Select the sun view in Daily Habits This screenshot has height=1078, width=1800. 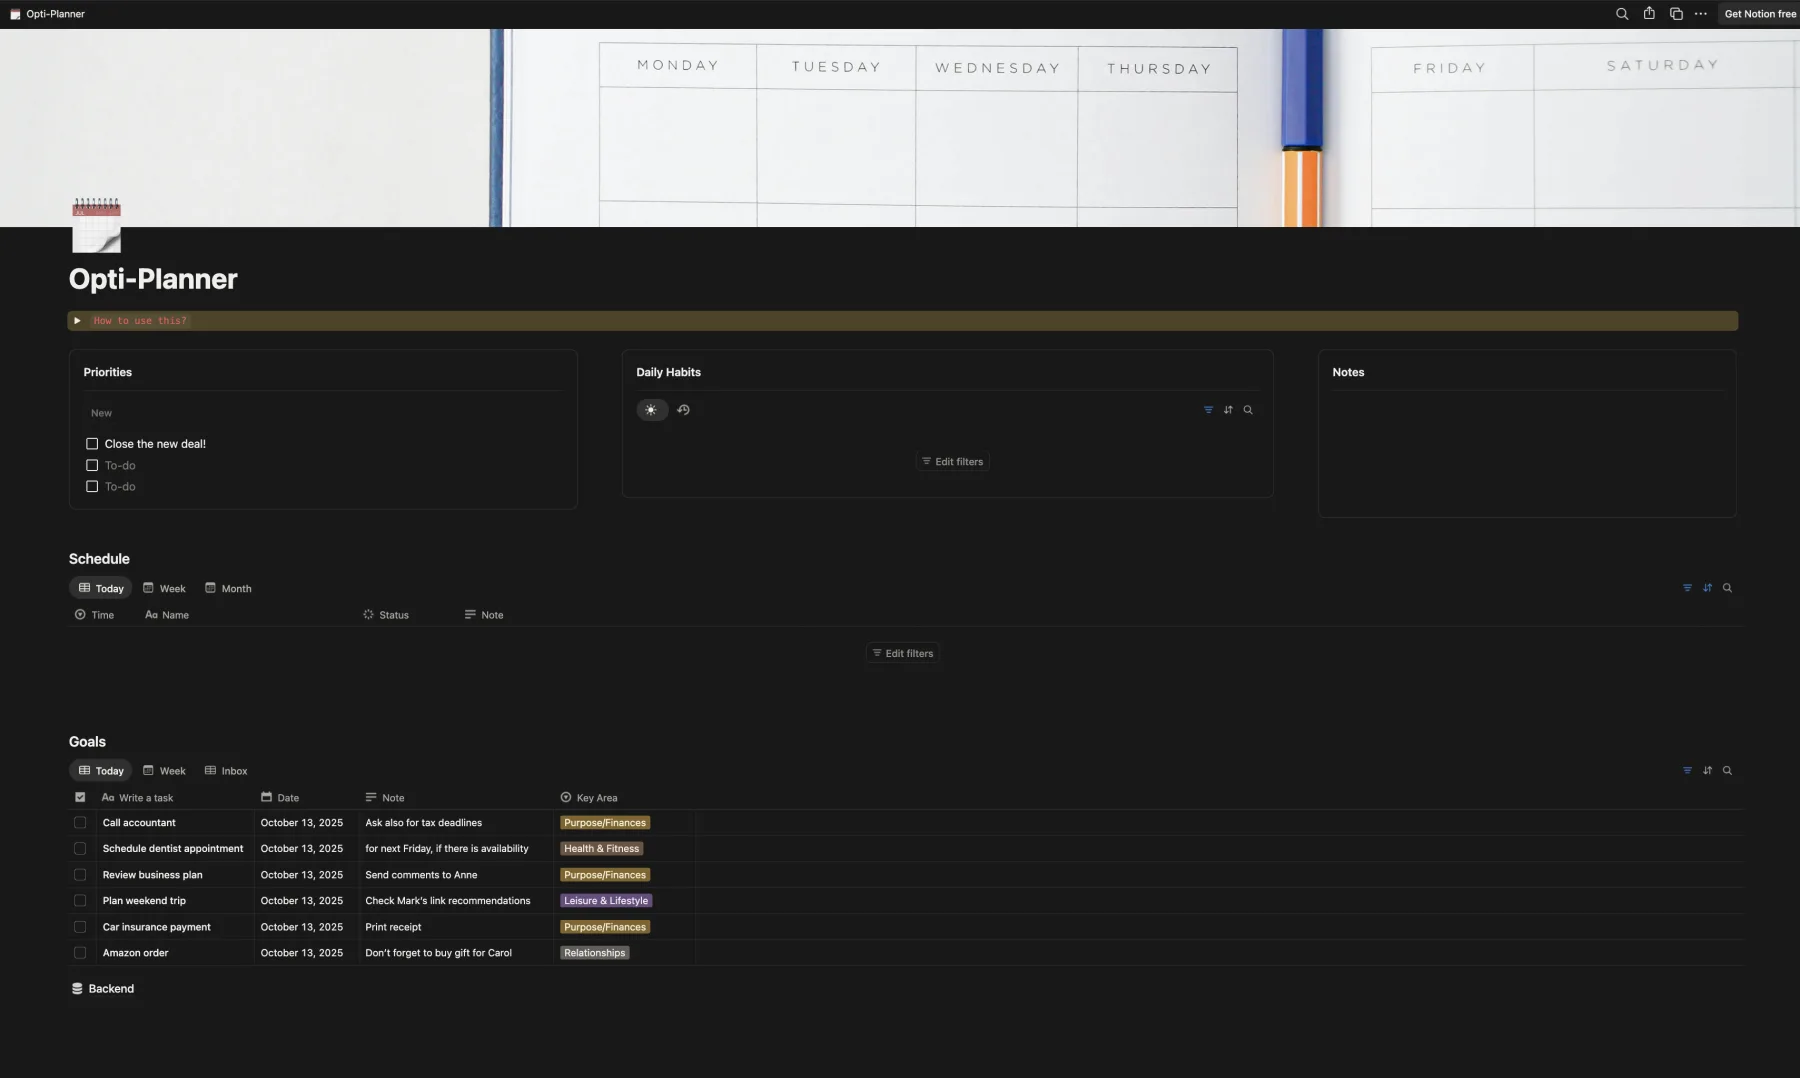click(651, 410)
